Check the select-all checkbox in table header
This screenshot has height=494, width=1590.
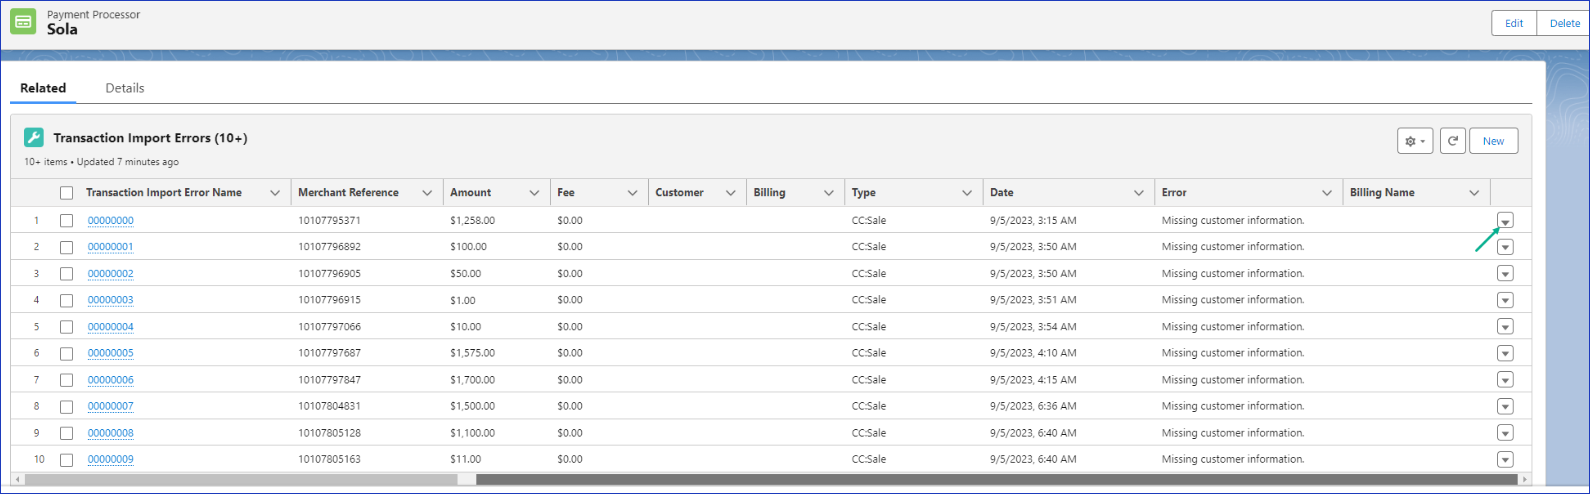pos(66,193)
